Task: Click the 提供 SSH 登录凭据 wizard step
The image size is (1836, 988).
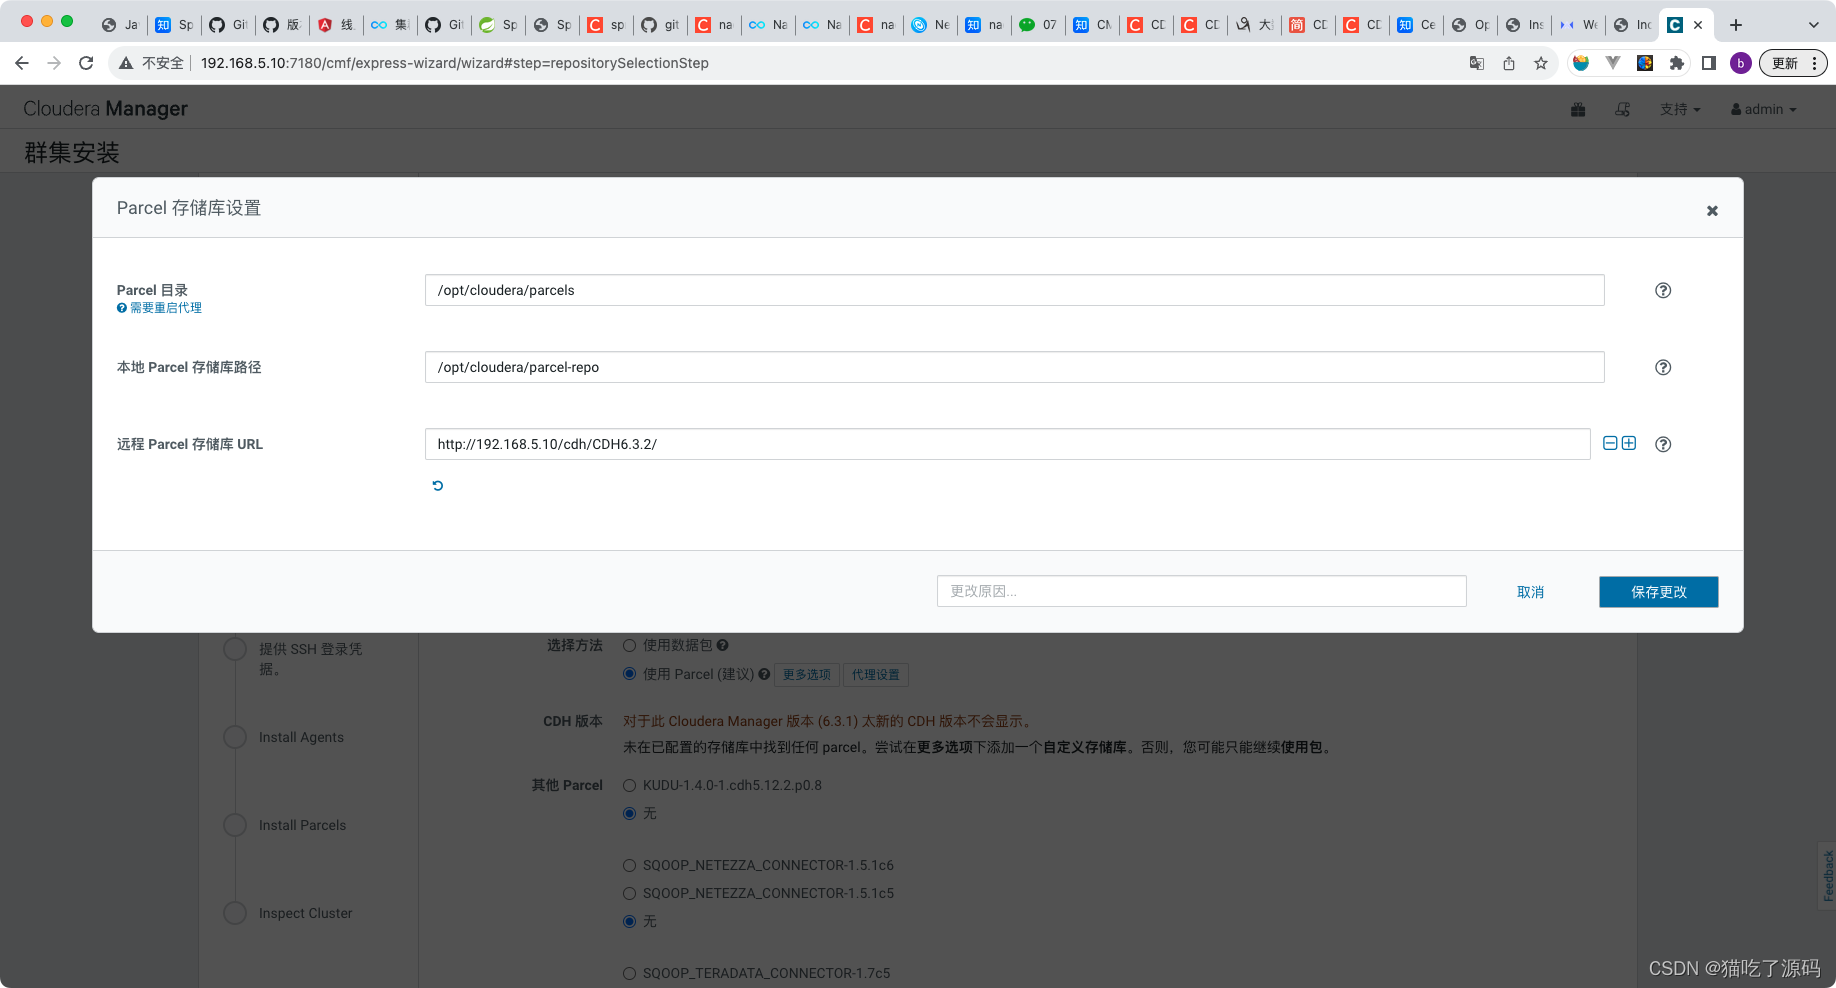Action: [310, 659]
